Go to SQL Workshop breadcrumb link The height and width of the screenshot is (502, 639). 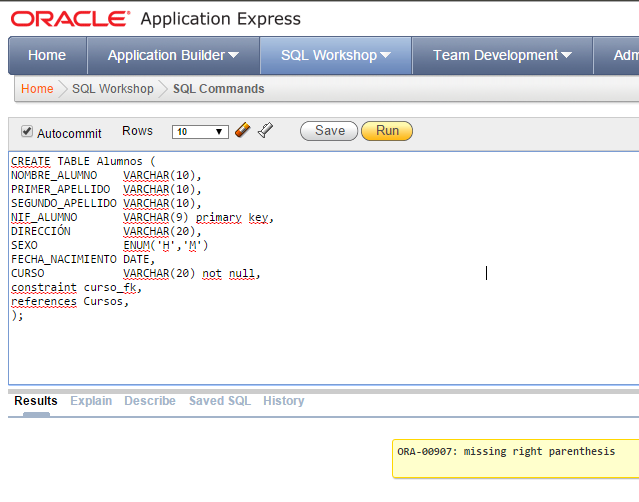[x=113, y=89]
